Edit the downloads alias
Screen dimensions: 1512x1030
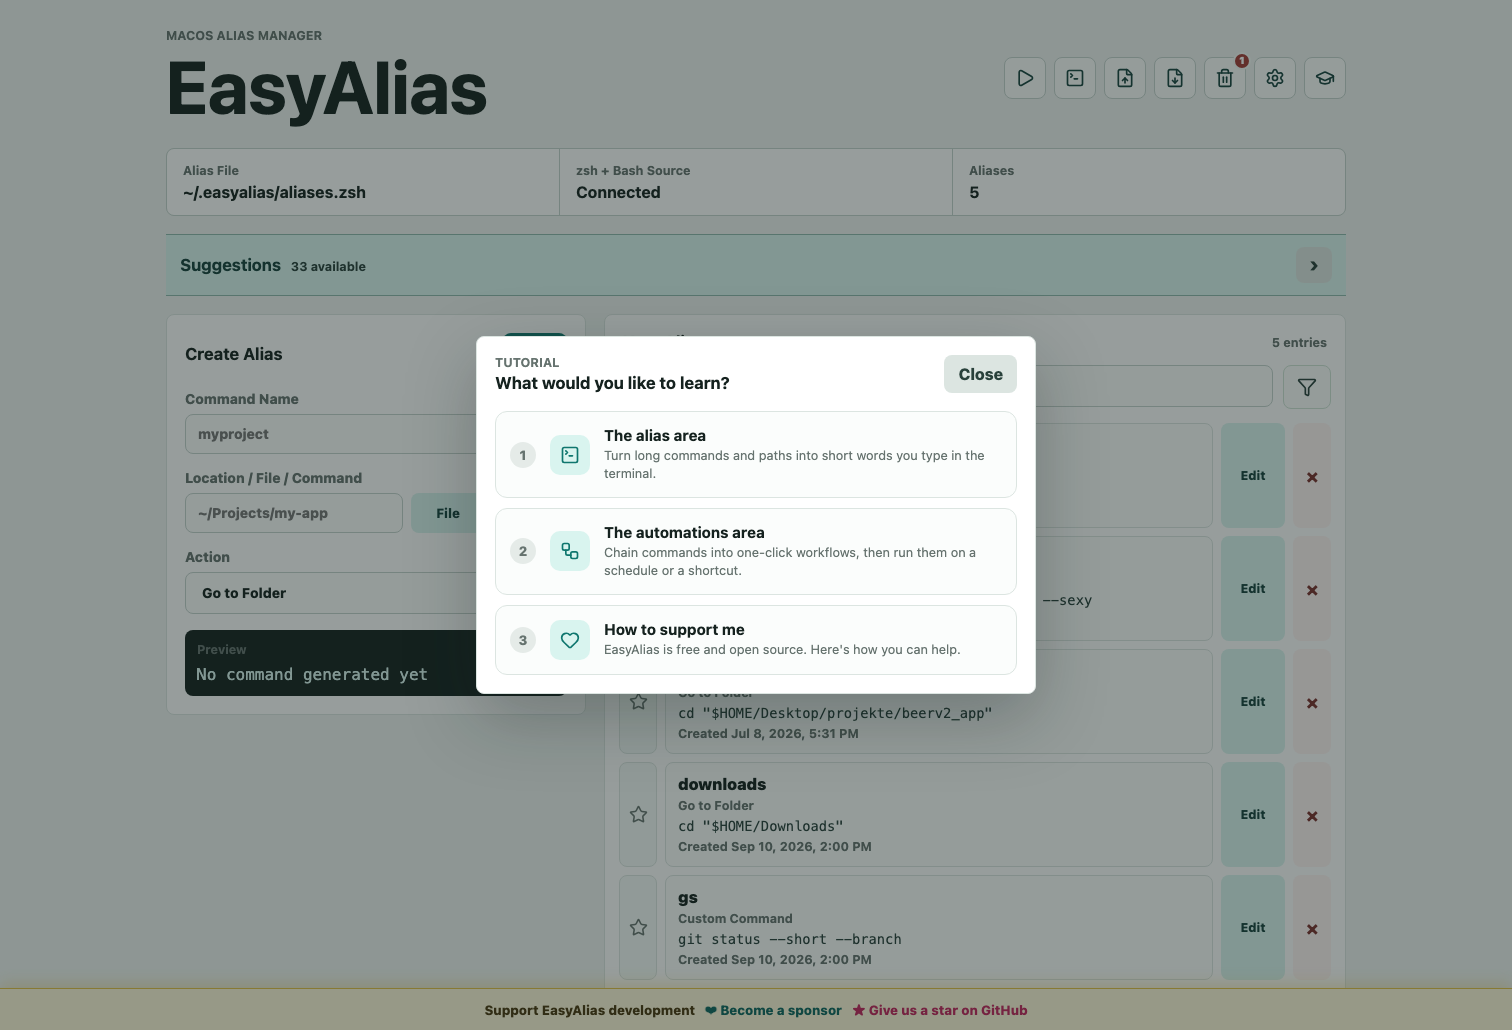1253,815
